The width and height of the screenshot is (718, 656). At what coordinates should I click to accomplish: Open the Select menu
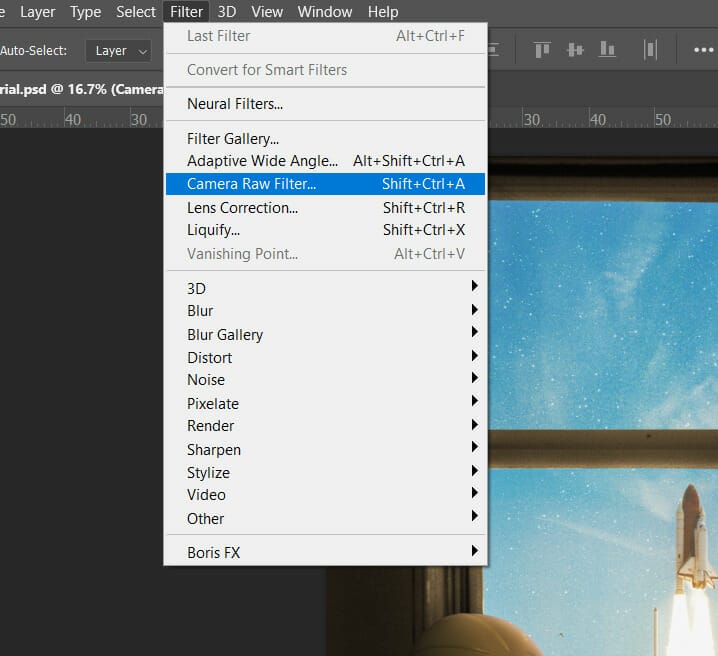coord(136,11)
